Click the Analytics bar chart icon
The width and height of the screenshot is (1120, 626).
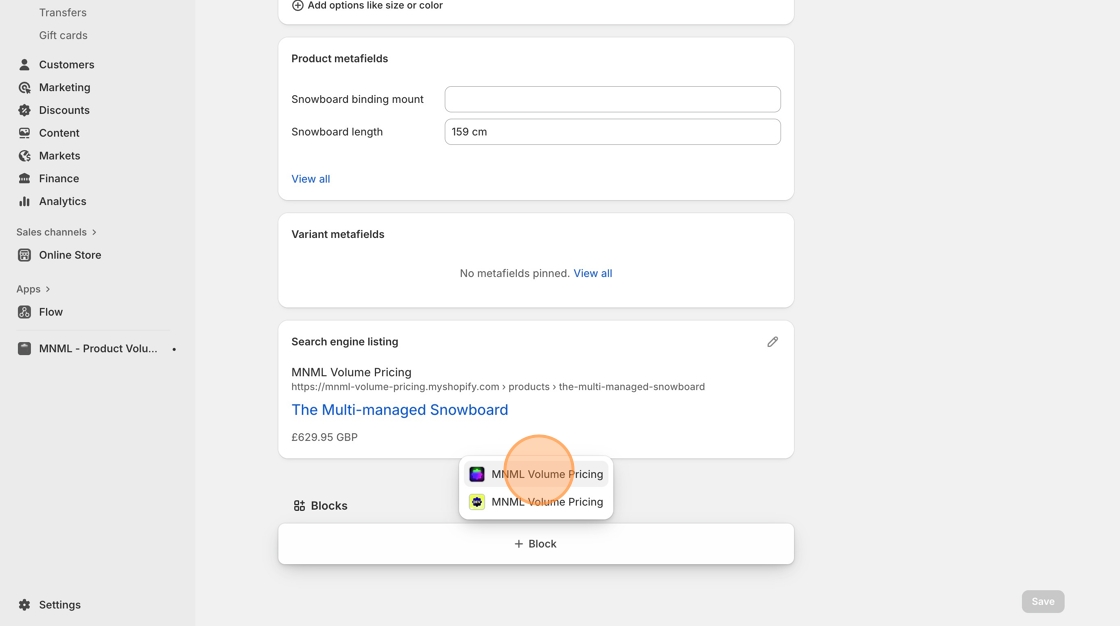click(x=24, y=202)
